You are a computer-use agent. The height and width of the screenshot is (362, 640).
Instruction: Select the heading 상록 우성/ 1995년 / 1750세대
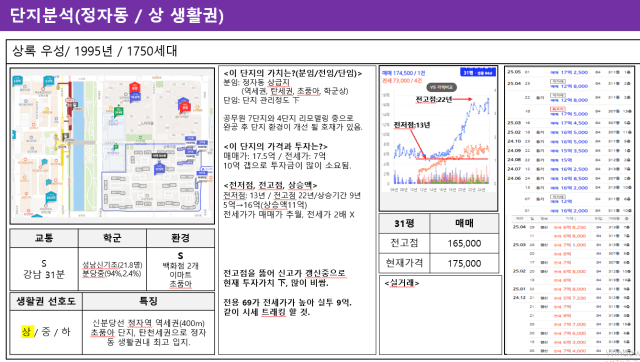pyautogui.click(x=95, y=51)
